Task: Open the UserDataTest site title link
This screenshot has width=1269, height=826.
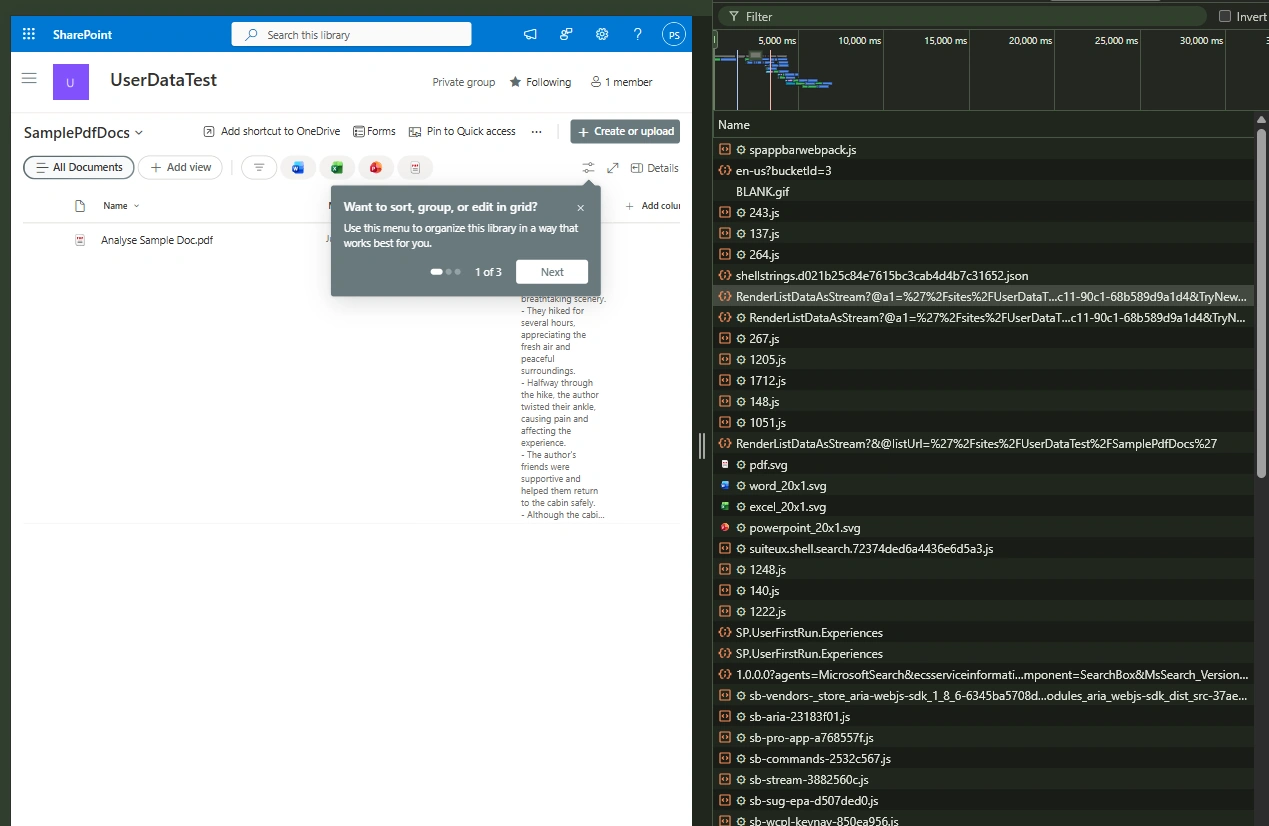Action: click(x=163, y=80)
